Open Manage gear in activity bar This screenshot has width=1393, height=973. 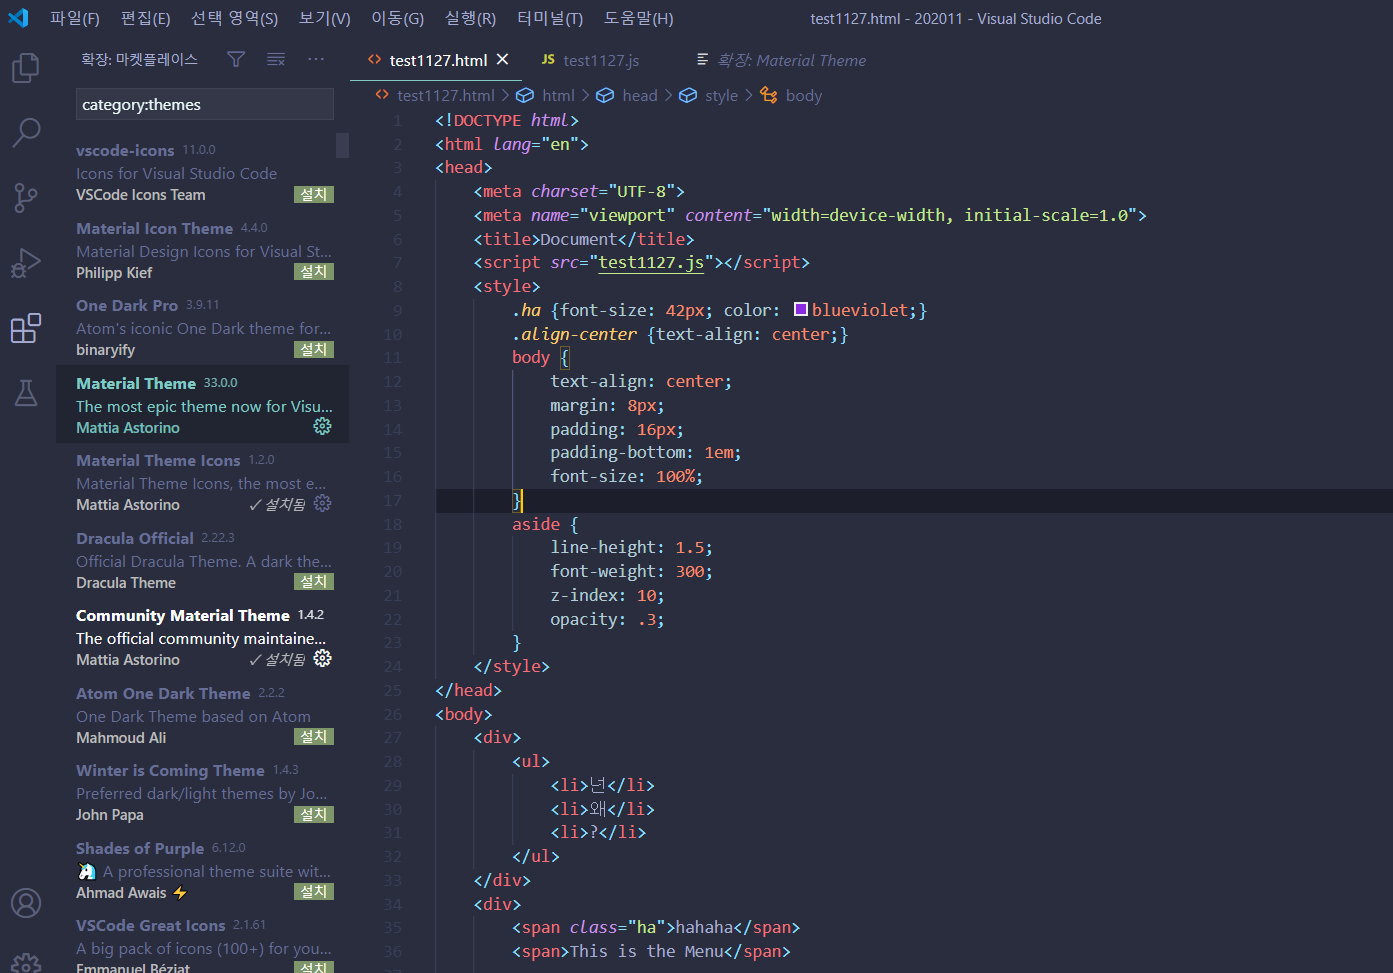point(26,963)
